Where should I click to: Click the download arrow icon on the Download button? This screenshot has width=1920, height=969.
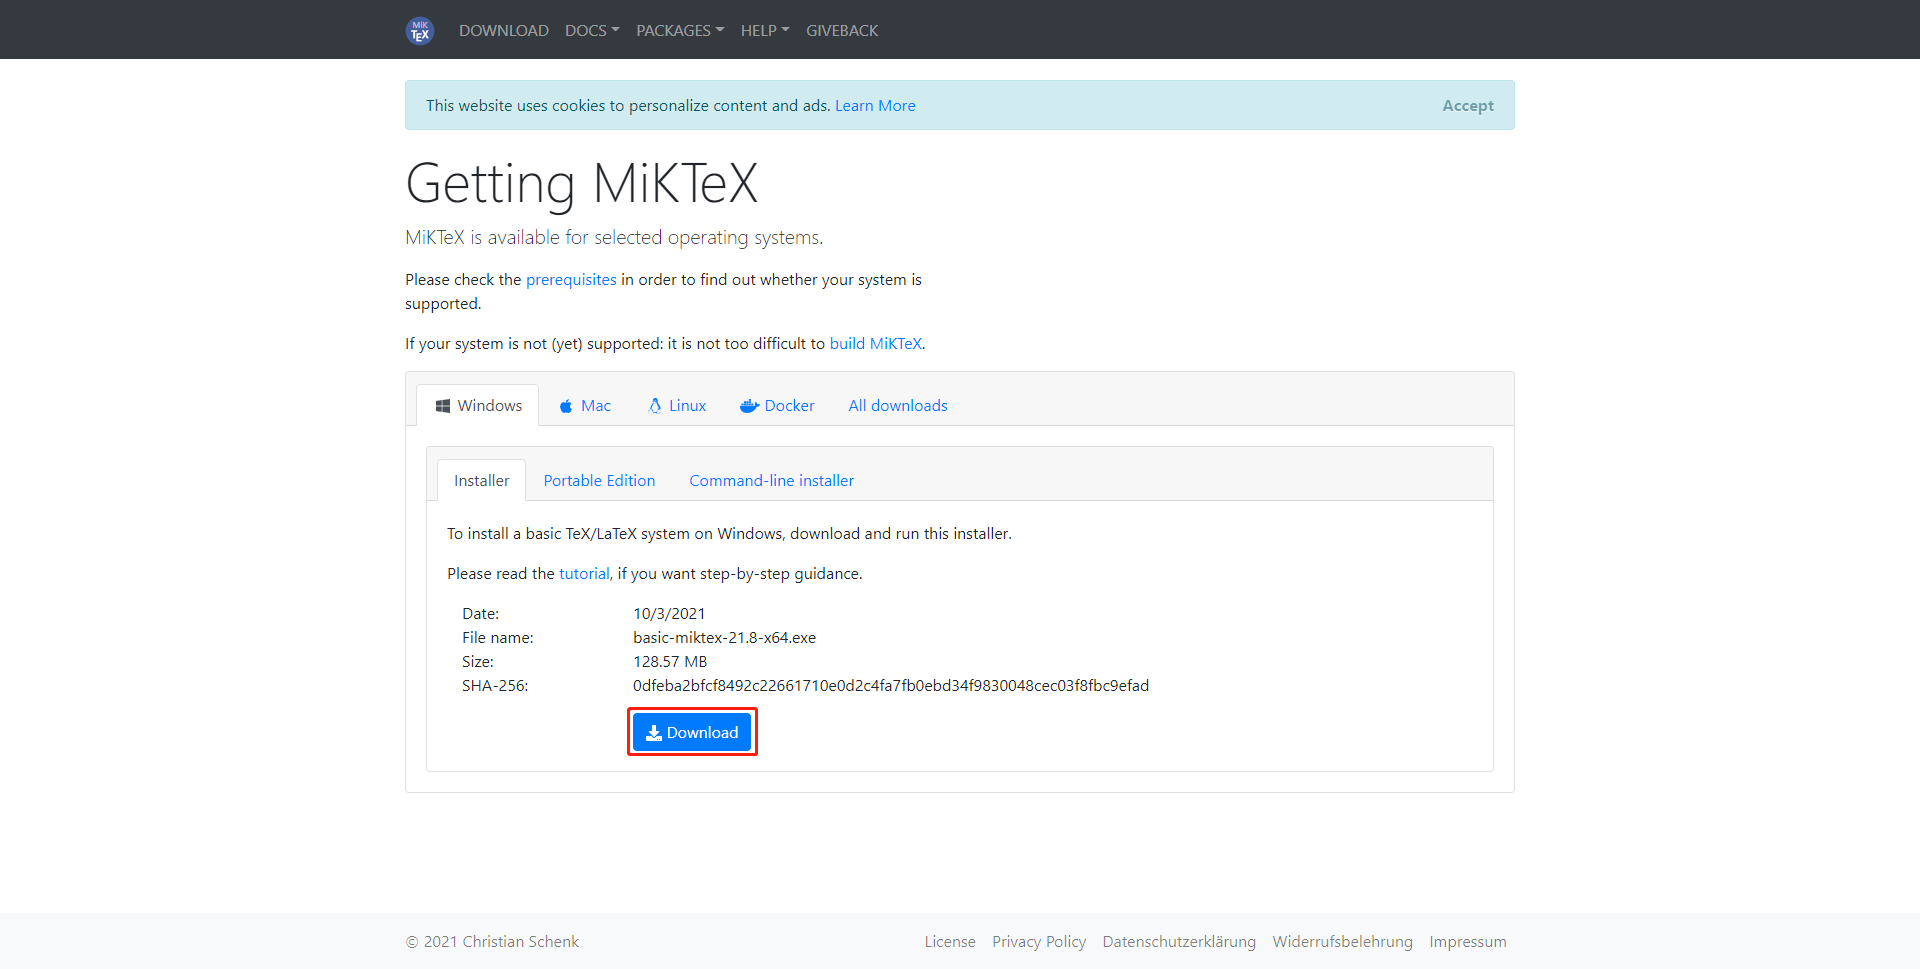pyautogui.click(x=656, y=732)
